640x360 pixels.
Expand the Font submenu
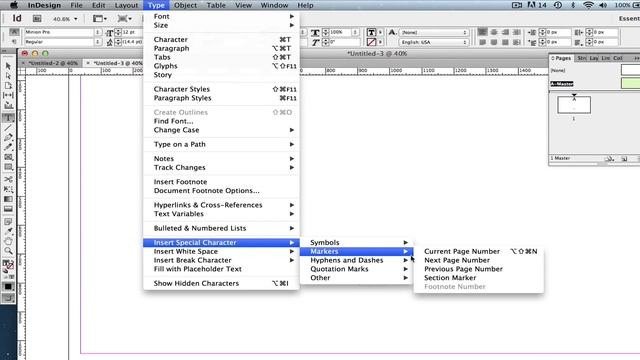221,16
